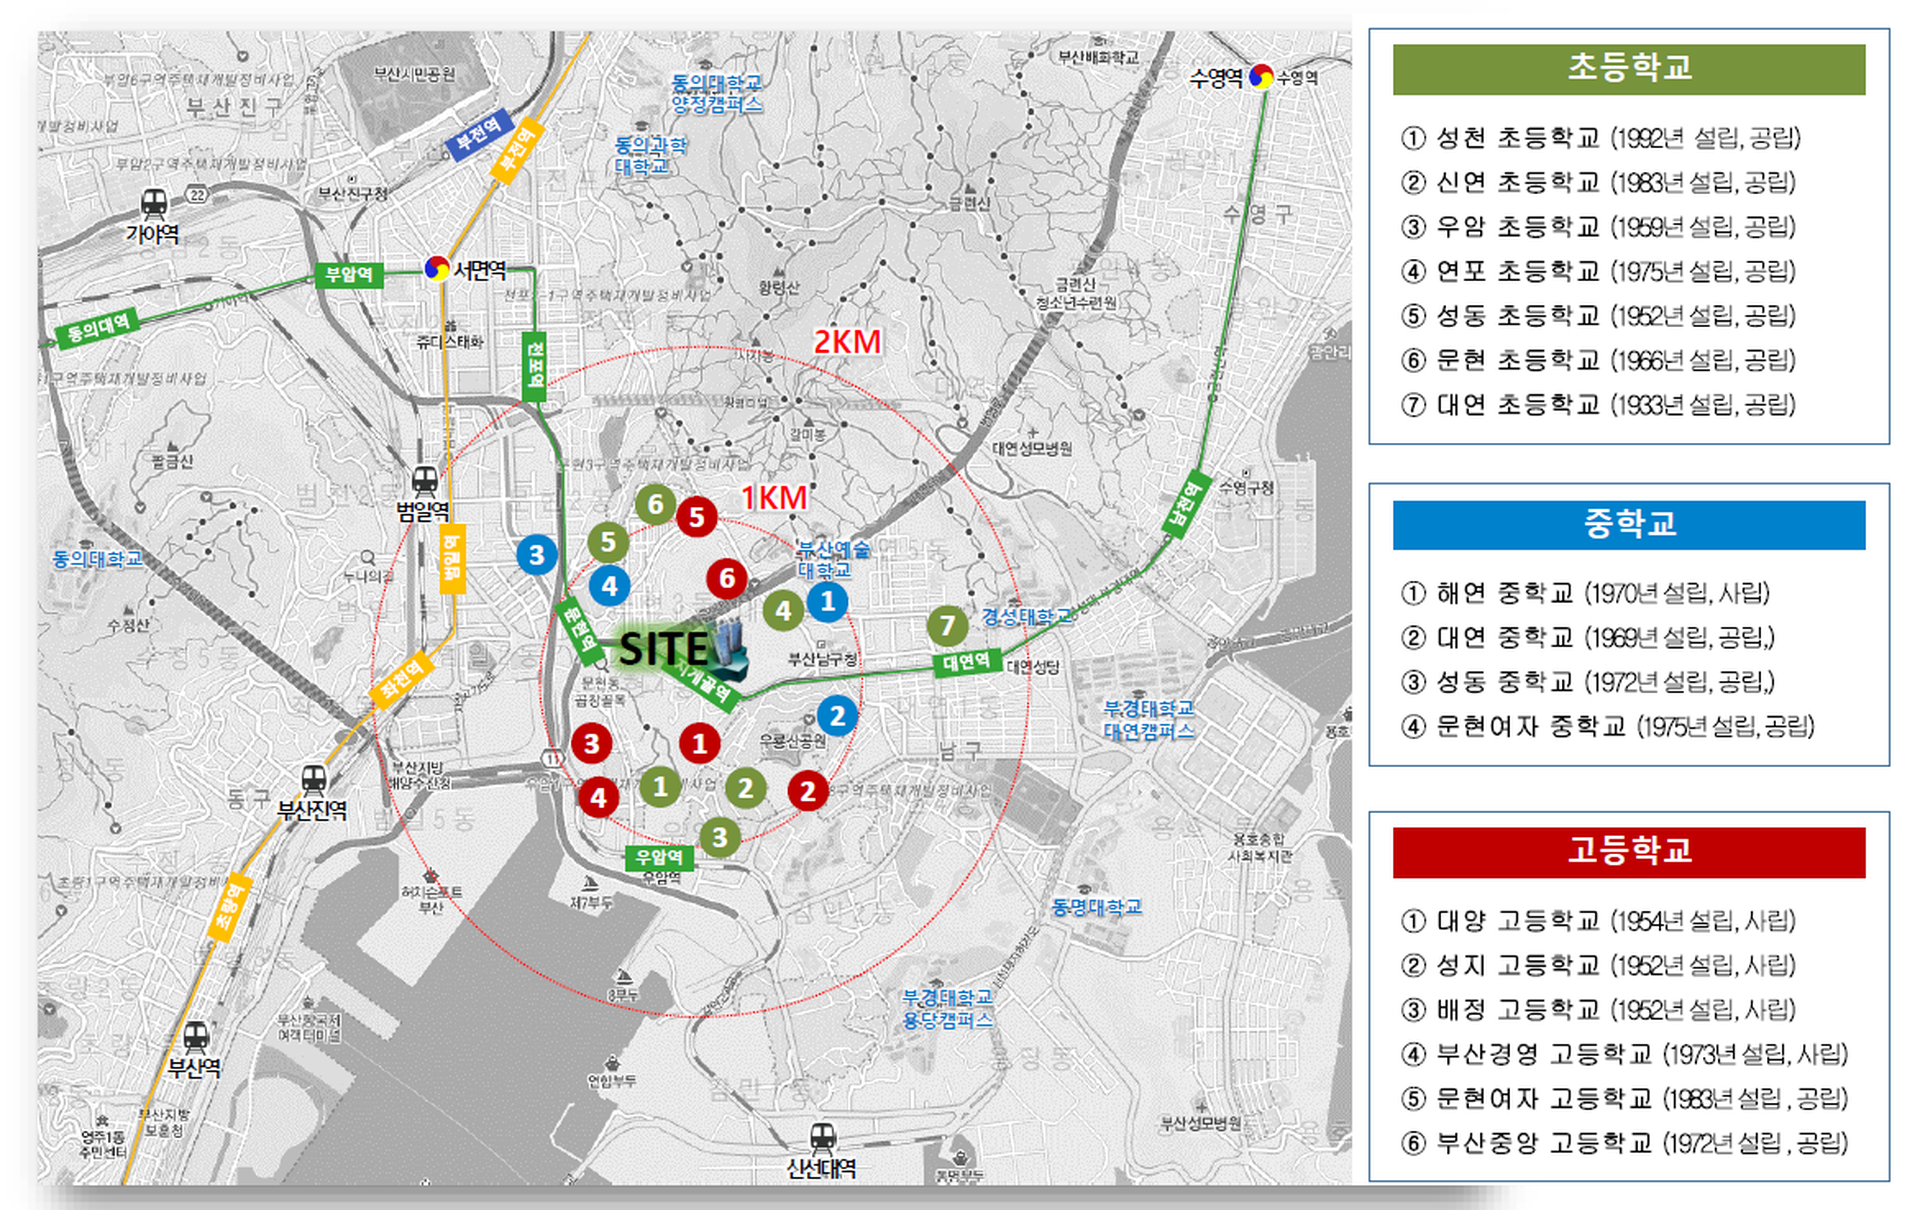The width and height of the screenshot is (1920, 1210).
Task: Click the Gaya station (가야역) train icon
Action: pos(153,203)
